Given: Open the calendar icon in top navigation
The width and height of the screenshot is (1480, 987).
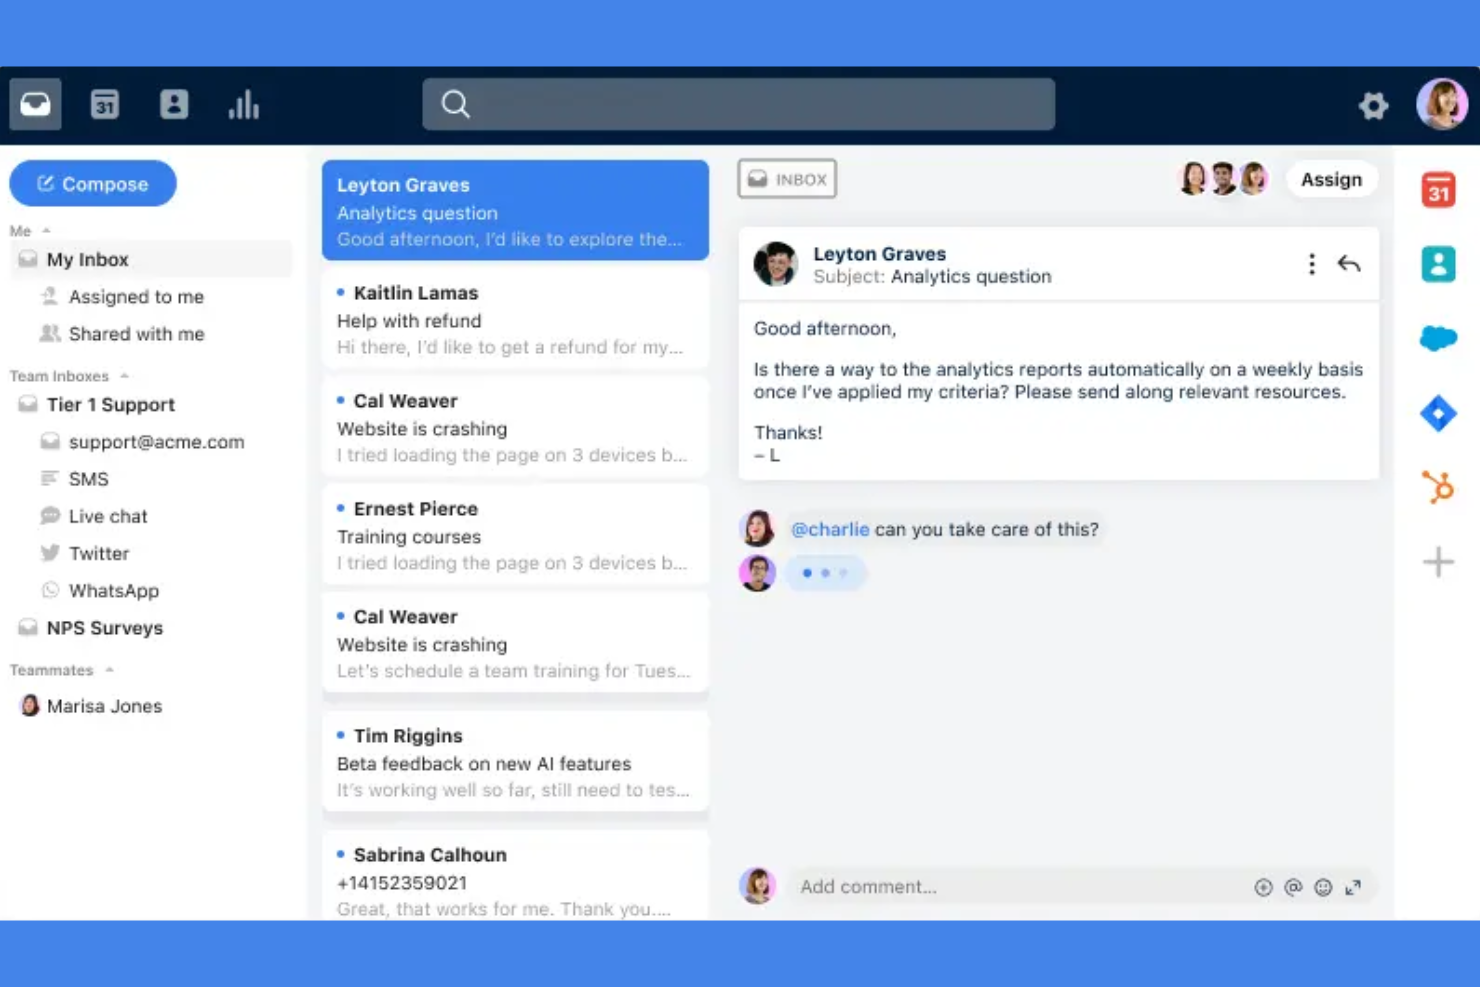Looking at the screenshot, I should click(105, 104).
